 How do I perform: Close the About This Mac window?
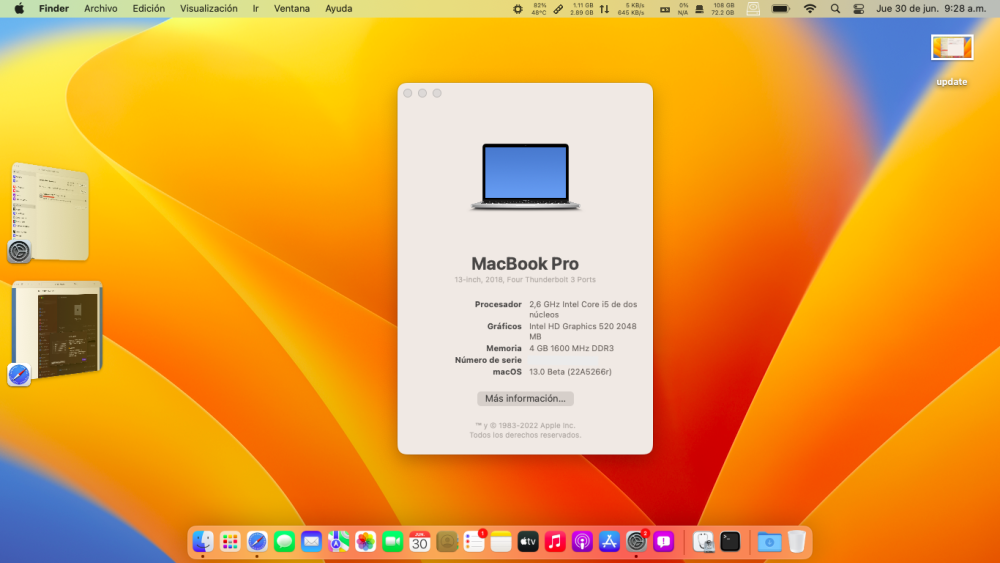pyautogui.click(x=408, y=93)
